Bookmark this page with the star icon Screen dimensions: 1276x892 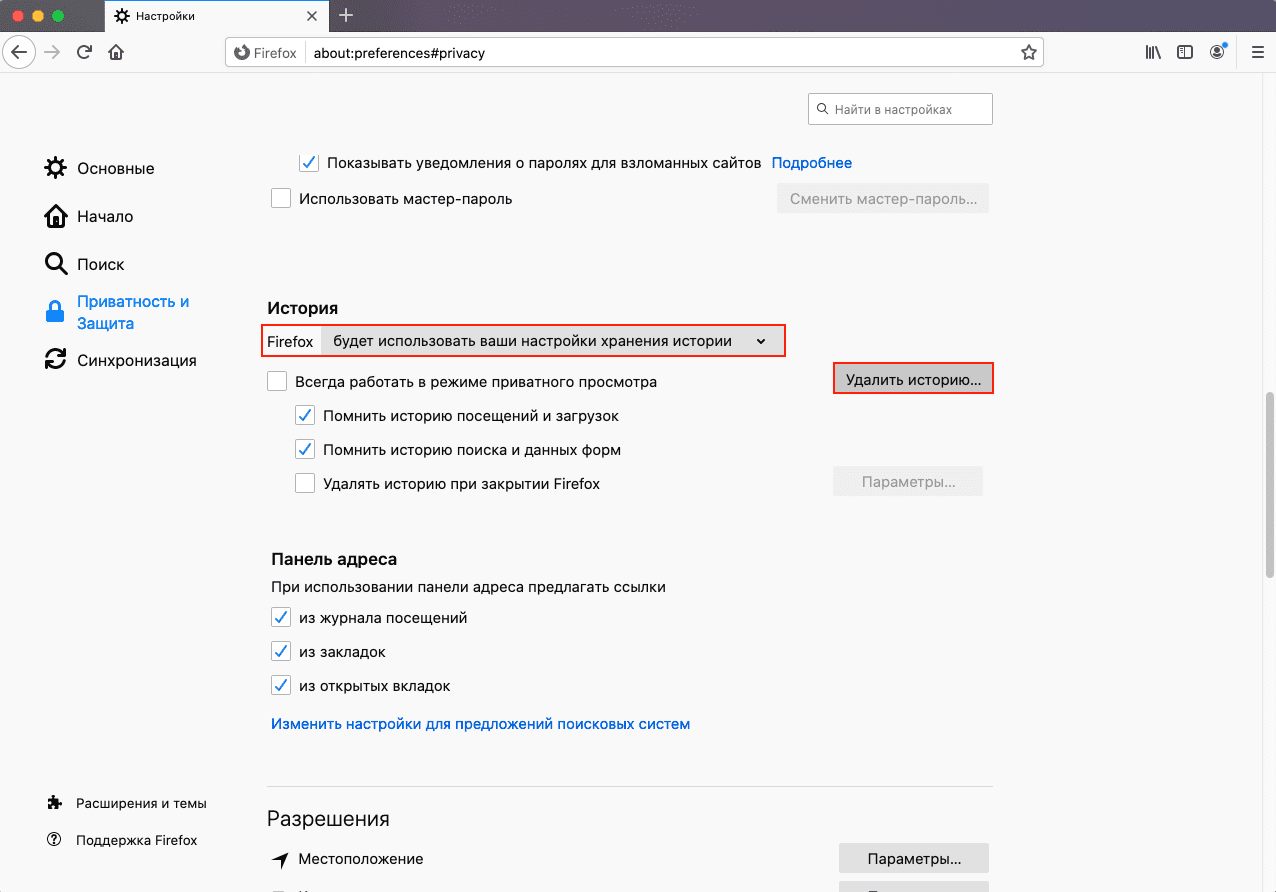pos(1028,52)
